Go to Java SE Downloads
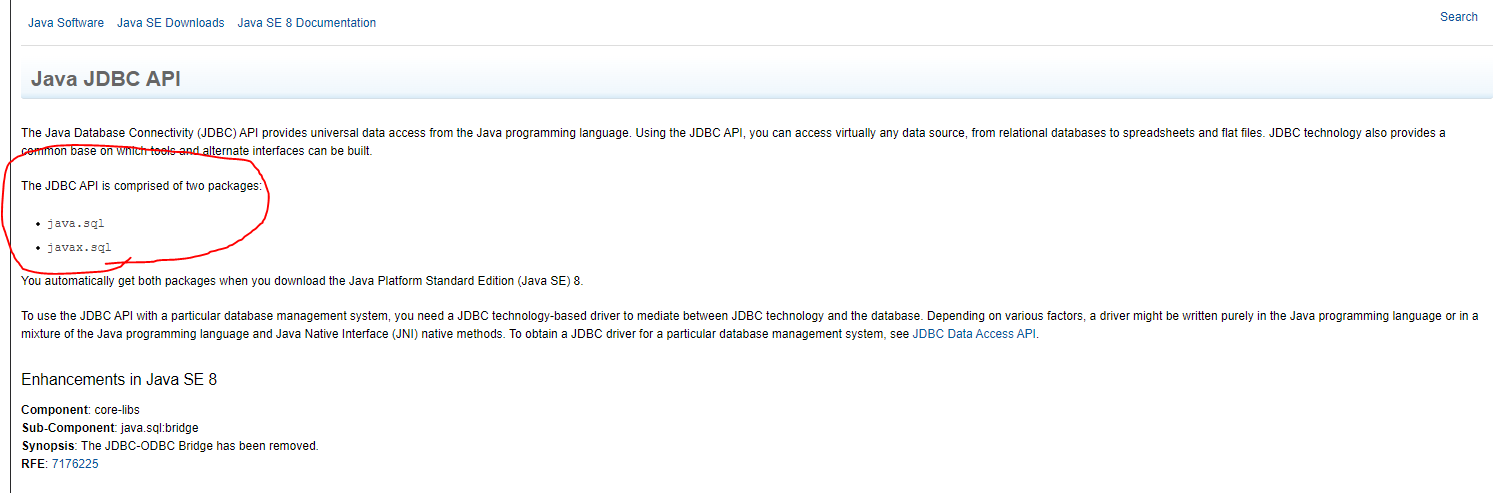This screenshot has height=493, width=1503. pyautogui.click(x=170, y=23)
